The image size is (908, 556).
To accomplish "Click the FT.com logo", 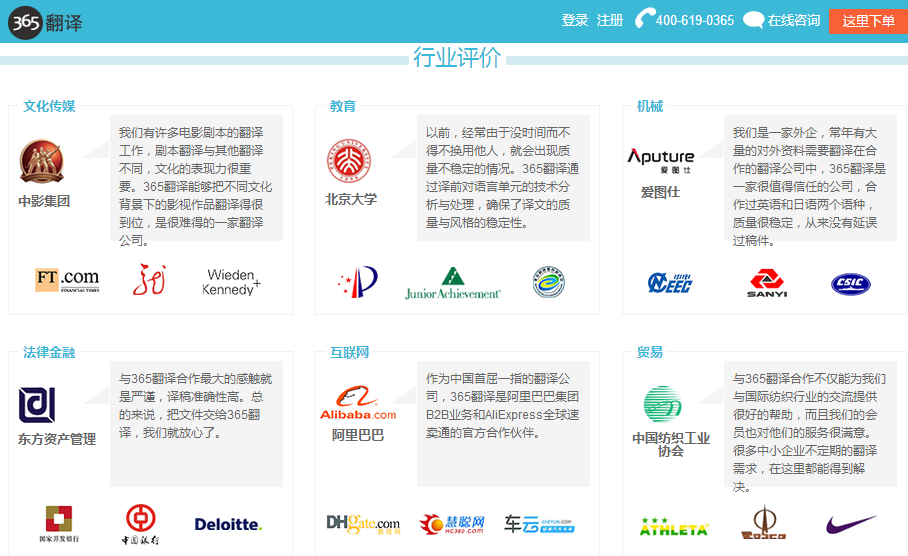I will tap(67, 280).
